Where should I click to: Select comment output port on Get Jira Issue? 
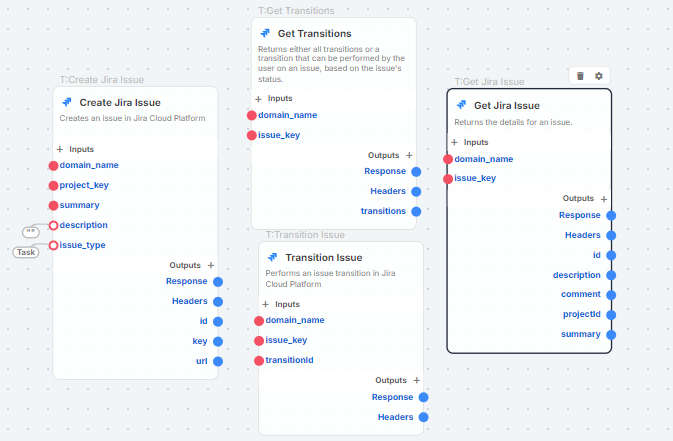pos(611,295)
